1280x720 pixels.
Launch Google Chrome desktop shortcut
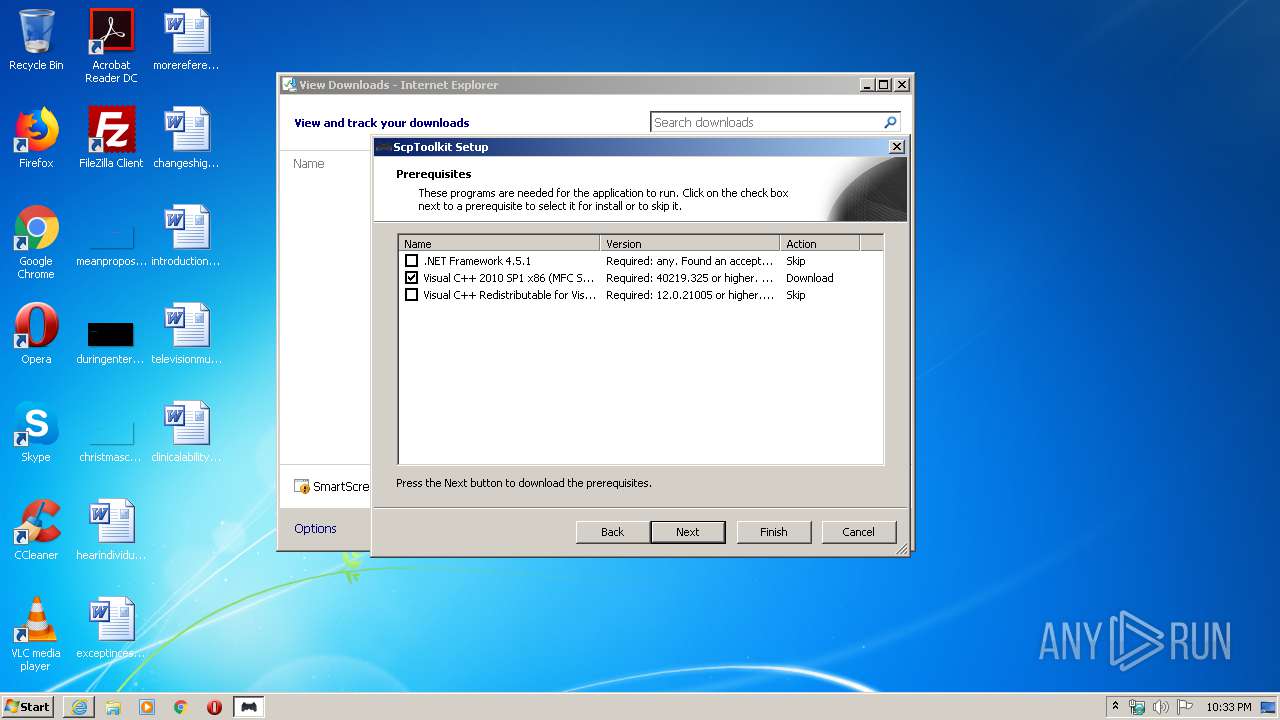36,242
